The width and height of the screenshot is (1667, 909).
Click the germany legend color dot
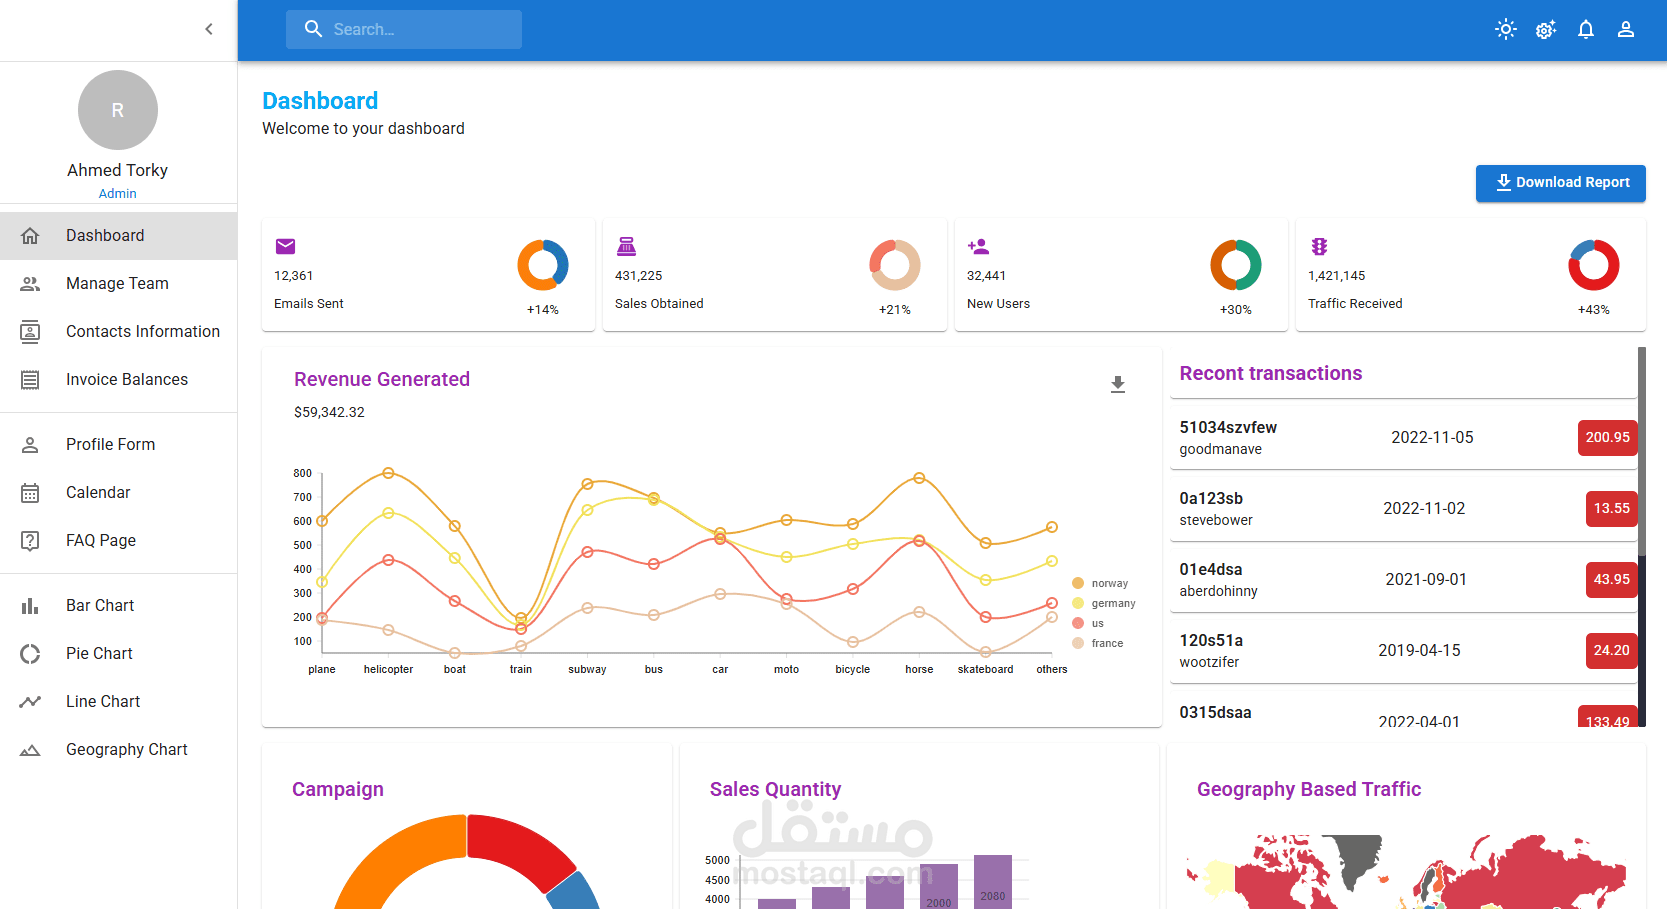[x=1078, y=603]
